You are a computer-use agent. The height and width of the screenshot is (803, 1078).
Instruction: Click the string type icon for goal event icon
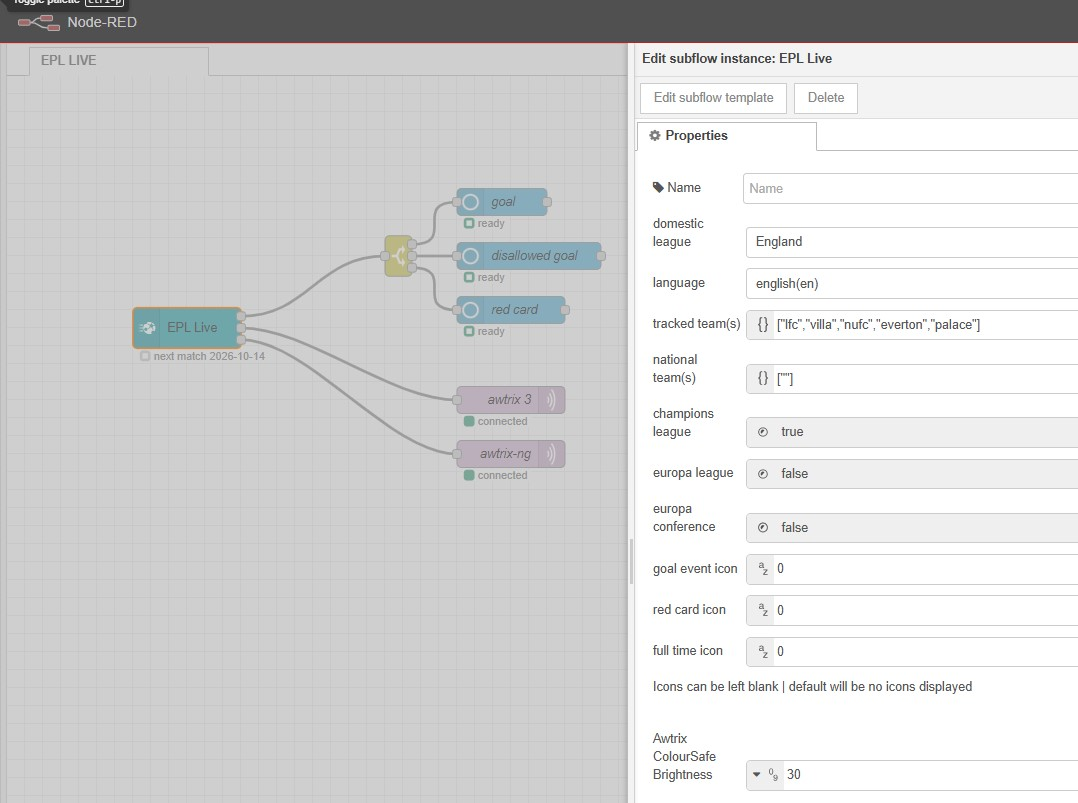(762, 569)
